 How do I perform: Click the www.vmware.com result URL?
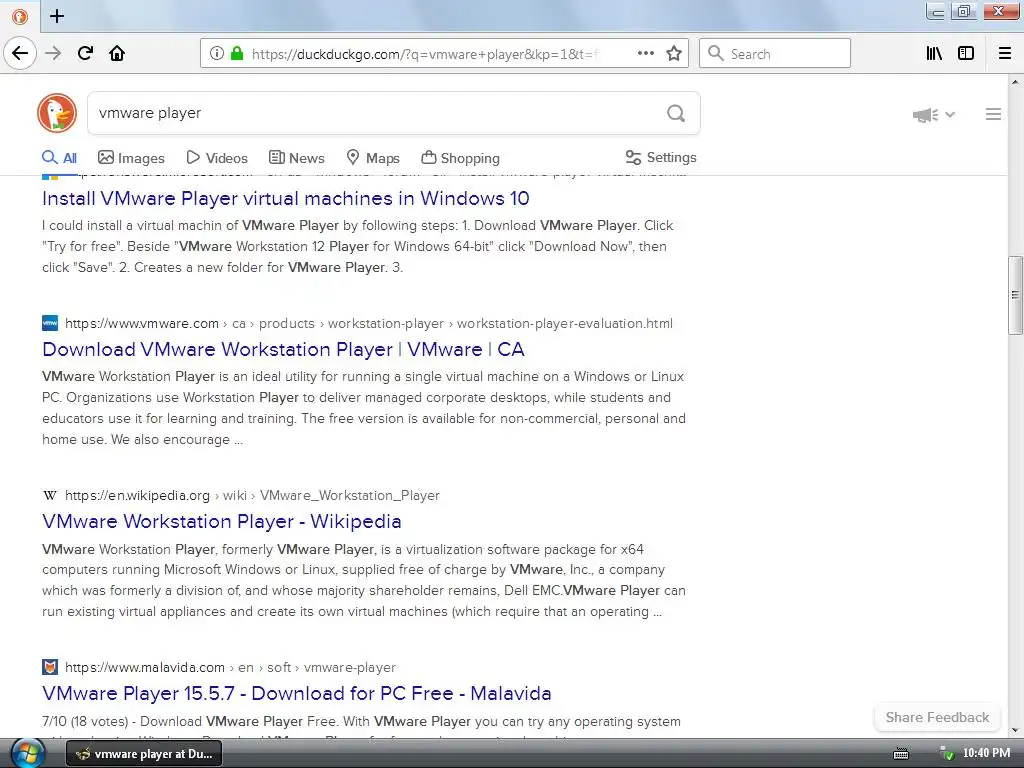(142, 323)
